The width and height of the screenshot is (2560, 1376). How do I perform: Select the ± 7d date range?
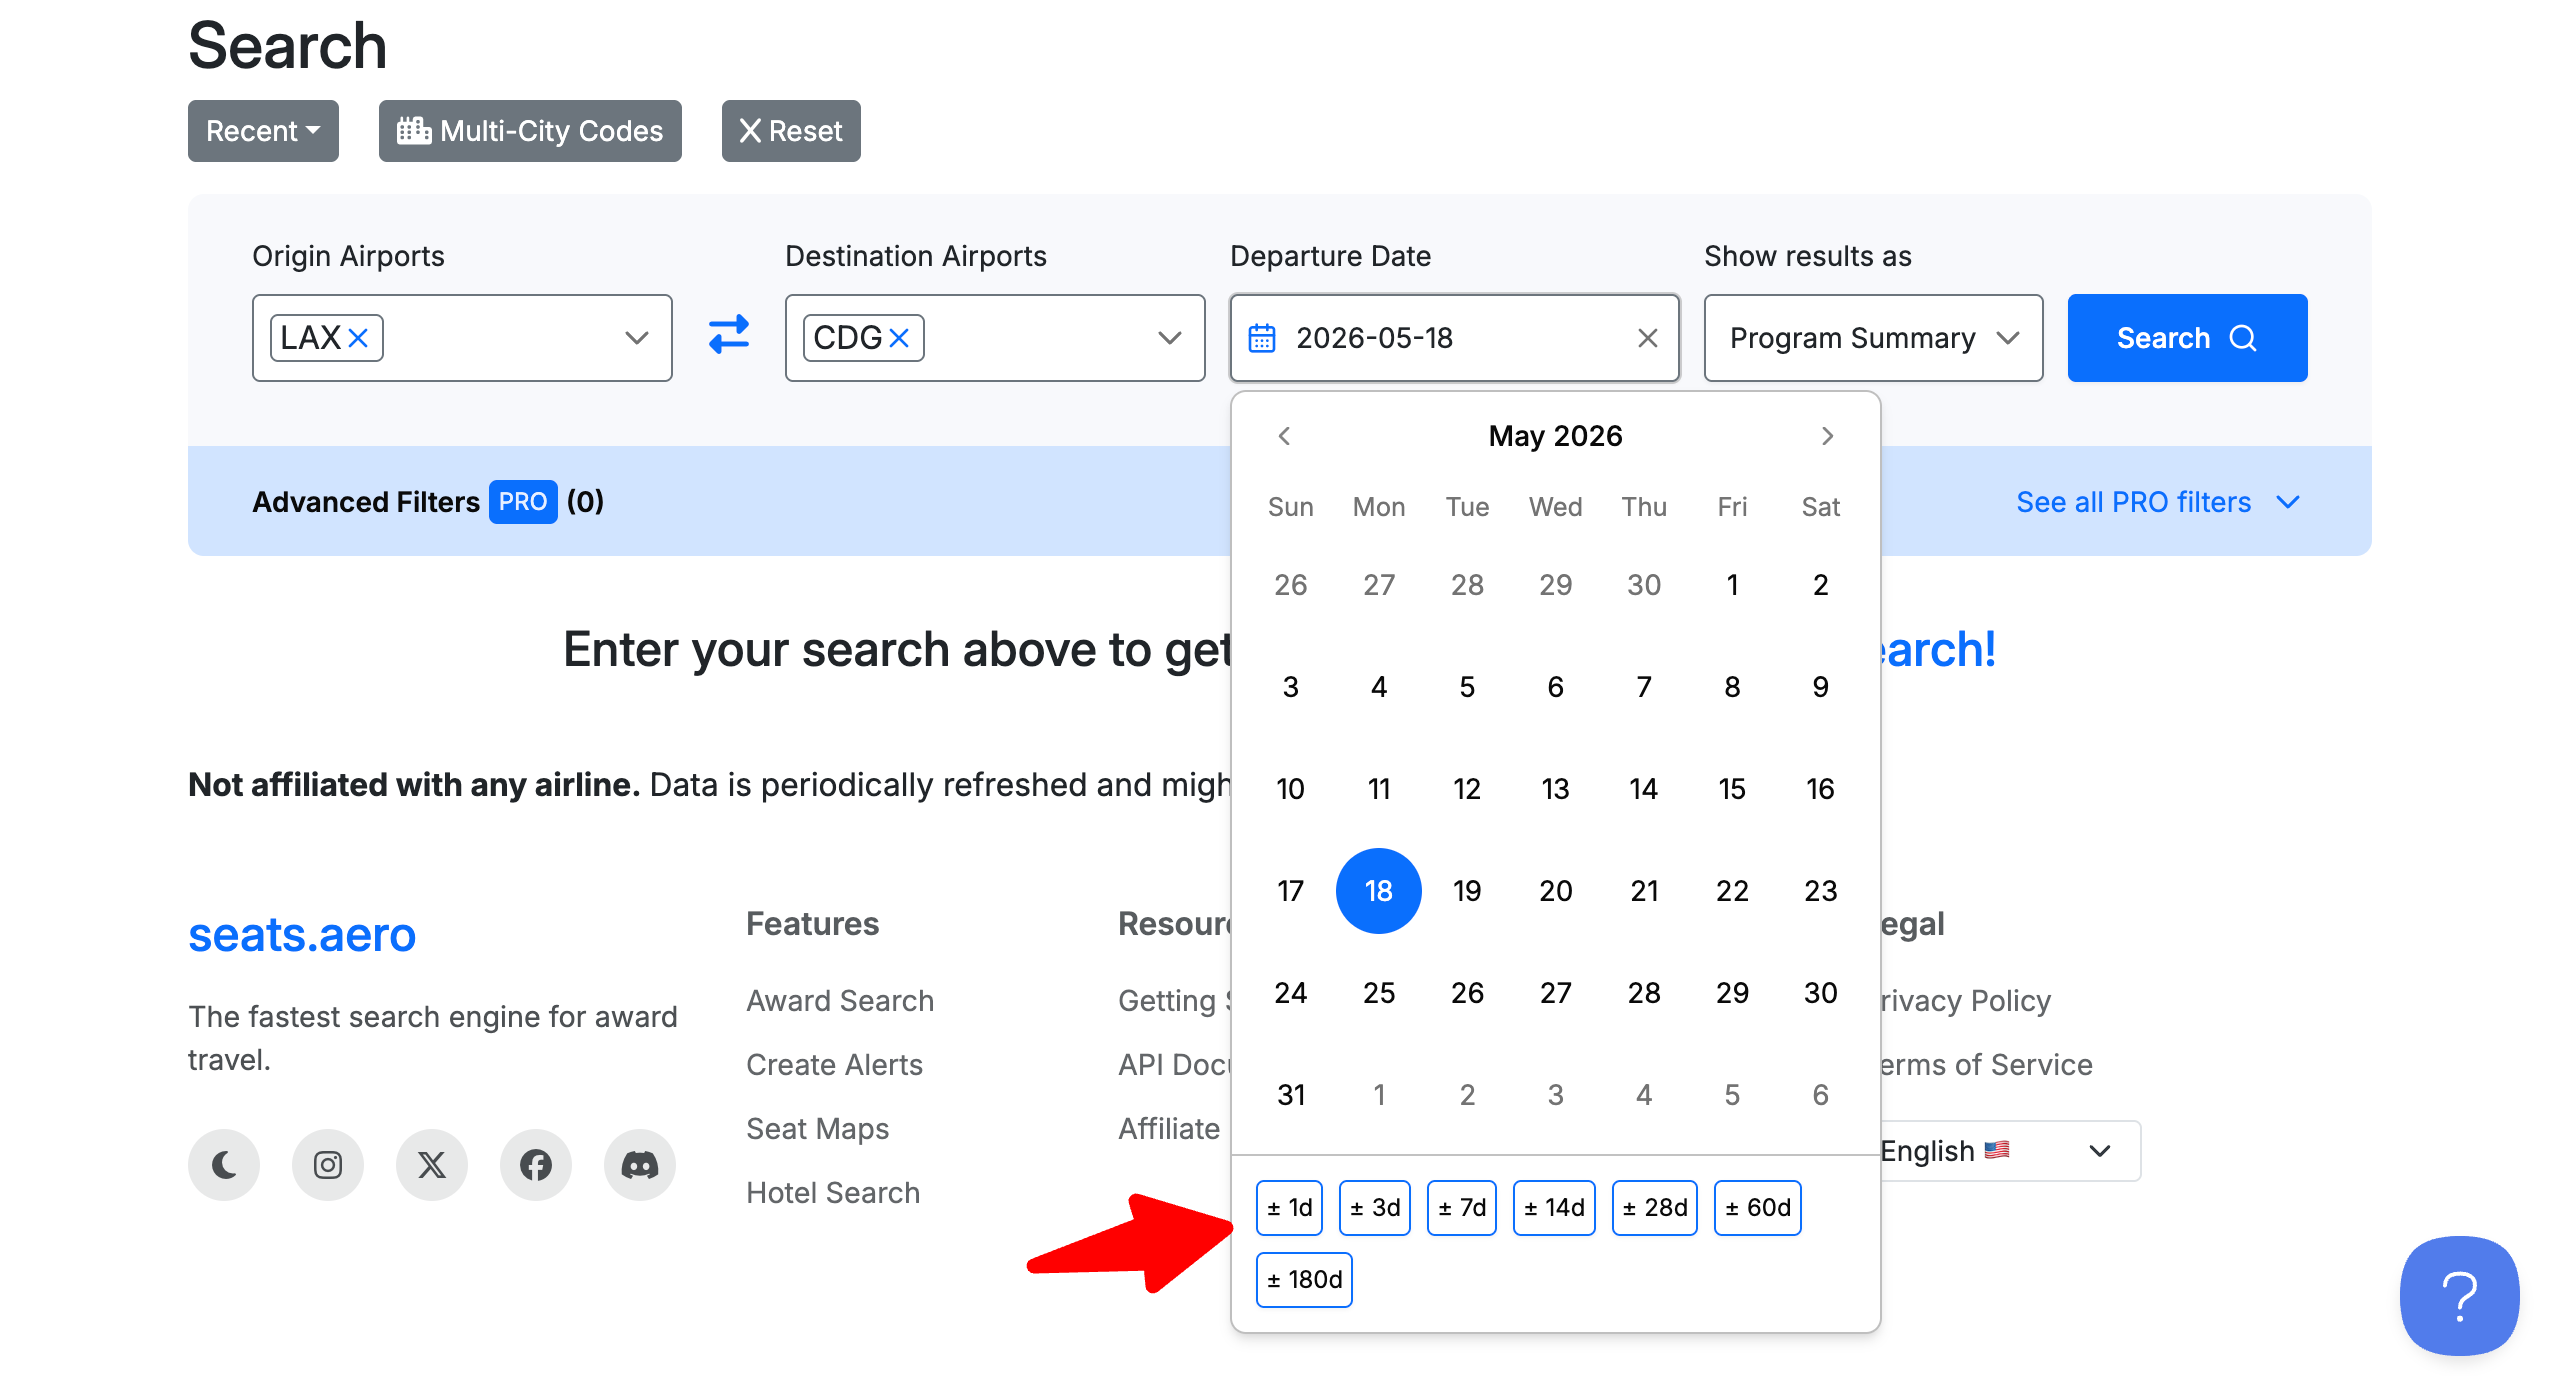point(1461,1208)
